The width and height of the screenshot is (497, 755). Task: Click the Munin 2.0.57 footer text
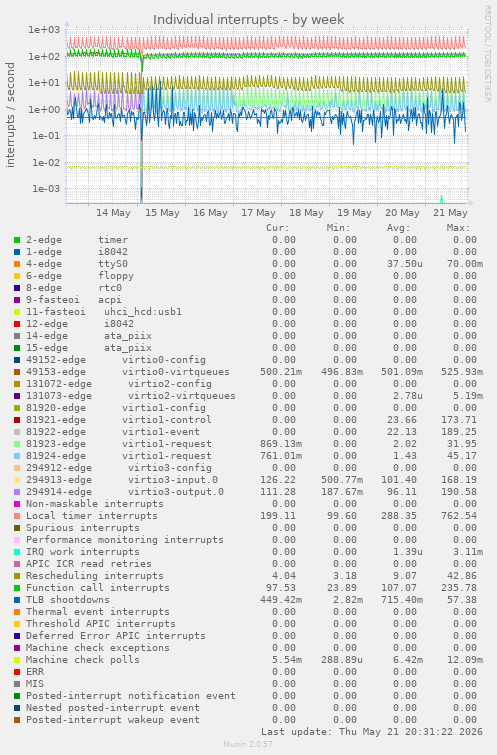[x=248, y=744]
